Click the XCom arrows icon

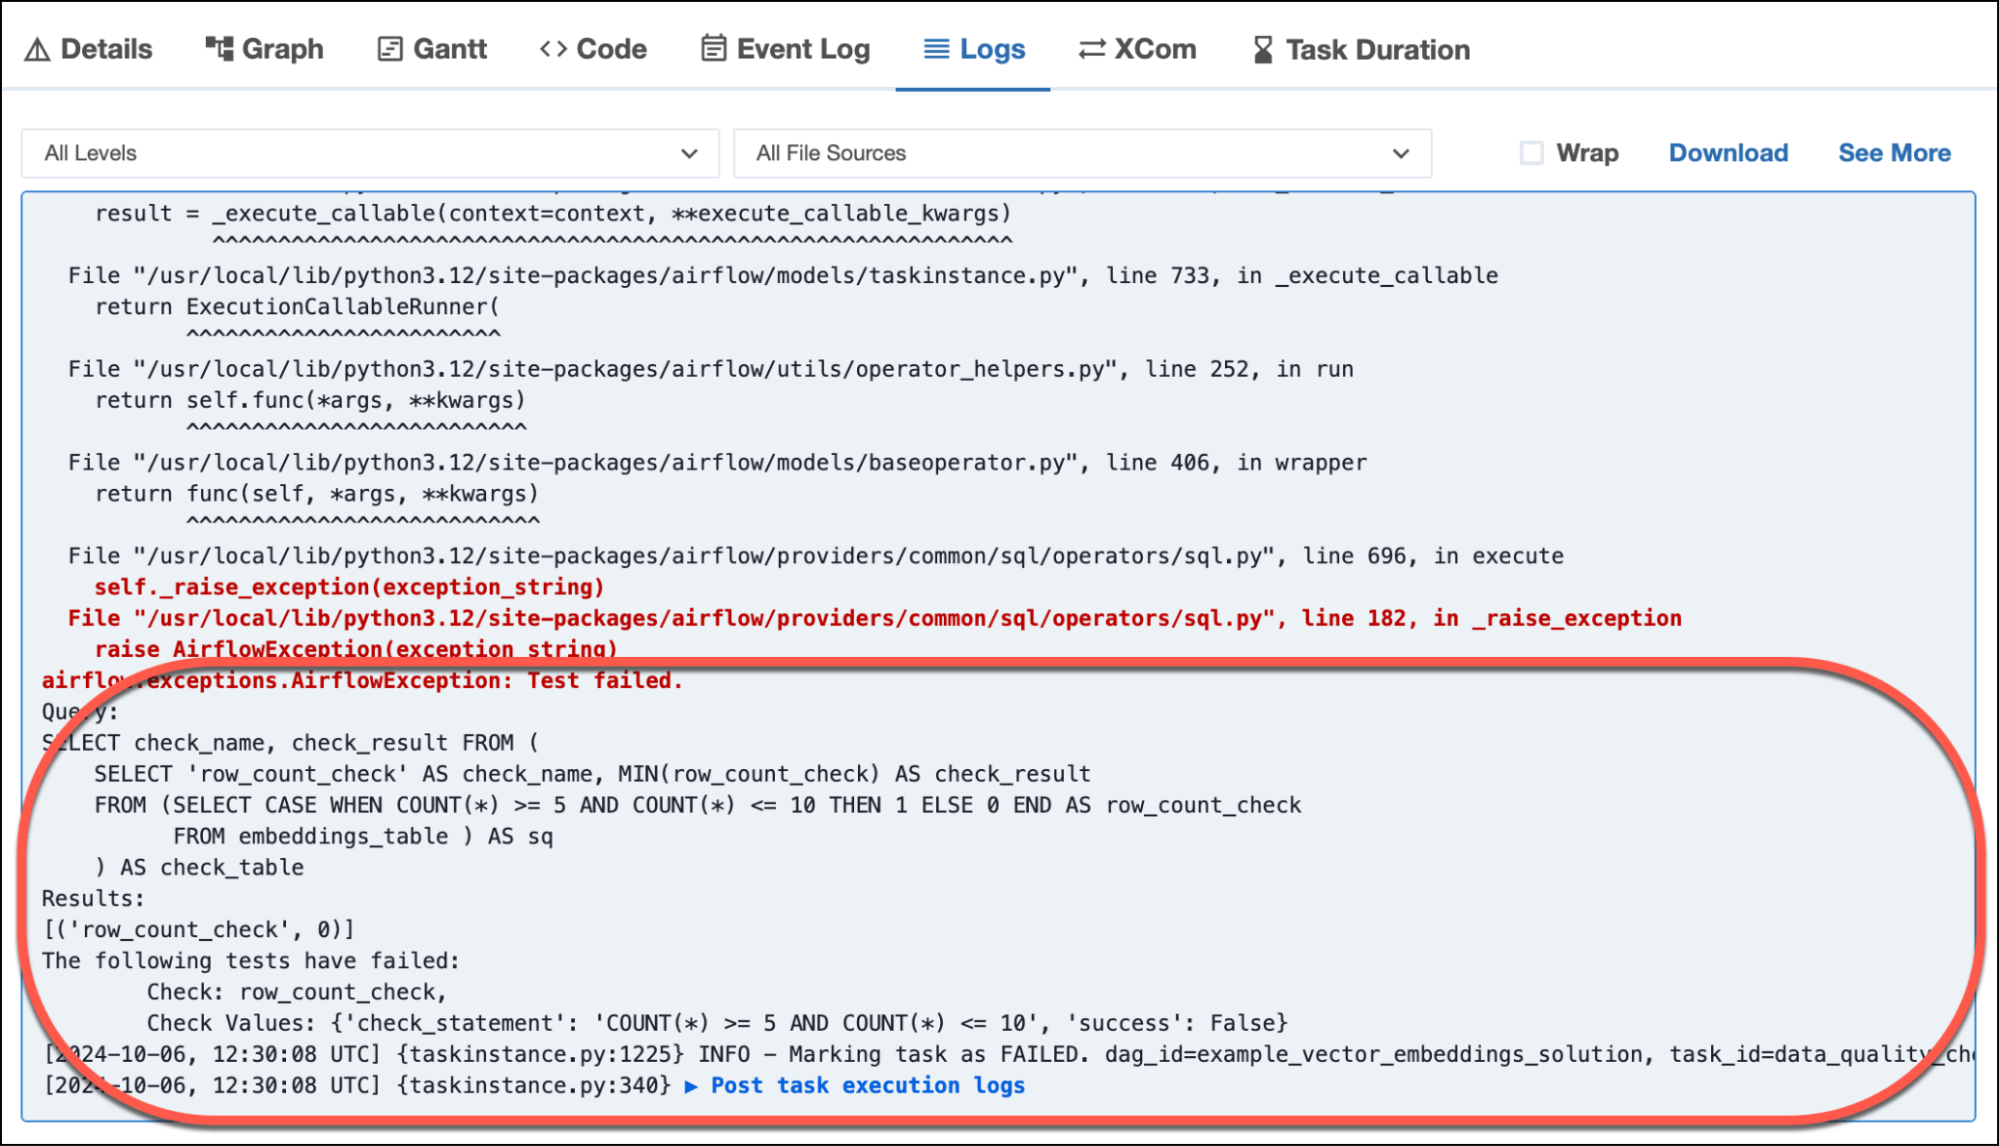(x=1092, y=49)
